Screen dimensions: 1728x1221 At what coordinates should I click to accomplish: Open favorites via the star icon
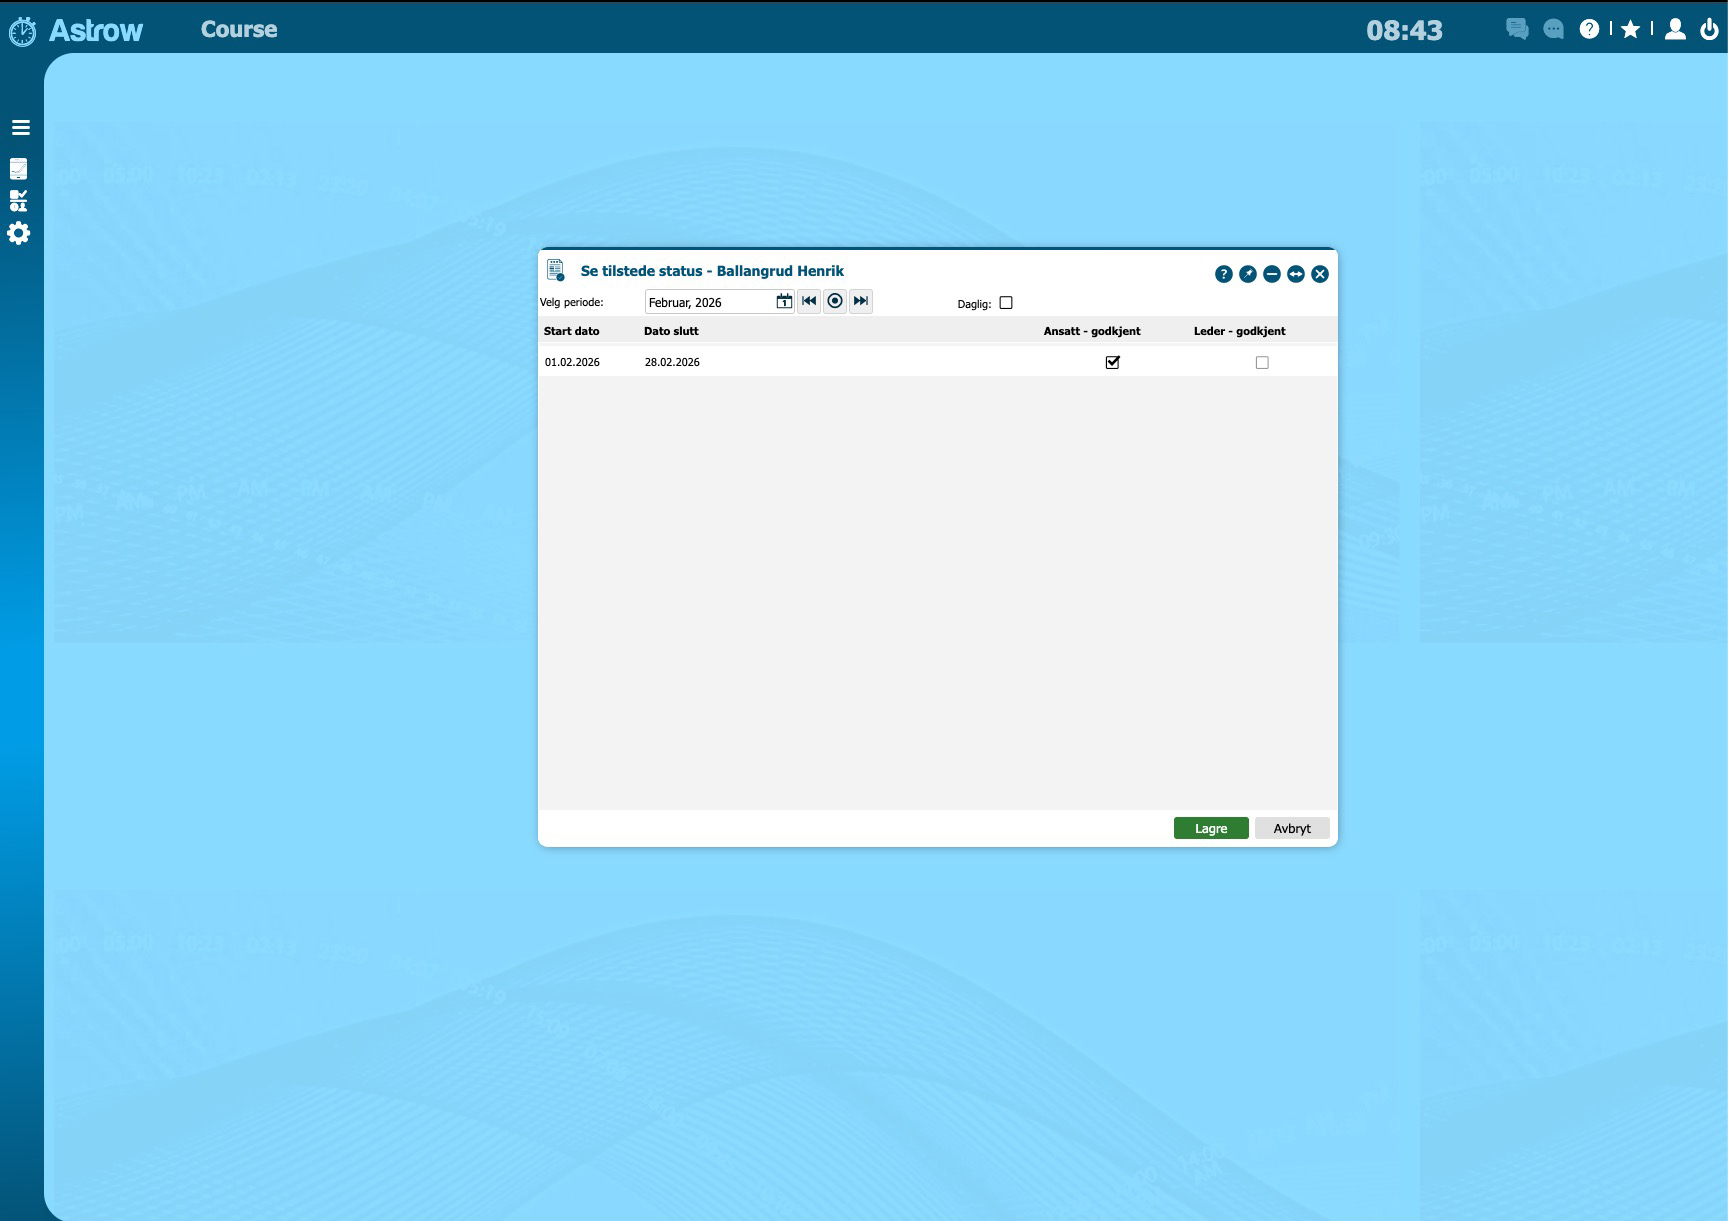(x=1632, y=29)
